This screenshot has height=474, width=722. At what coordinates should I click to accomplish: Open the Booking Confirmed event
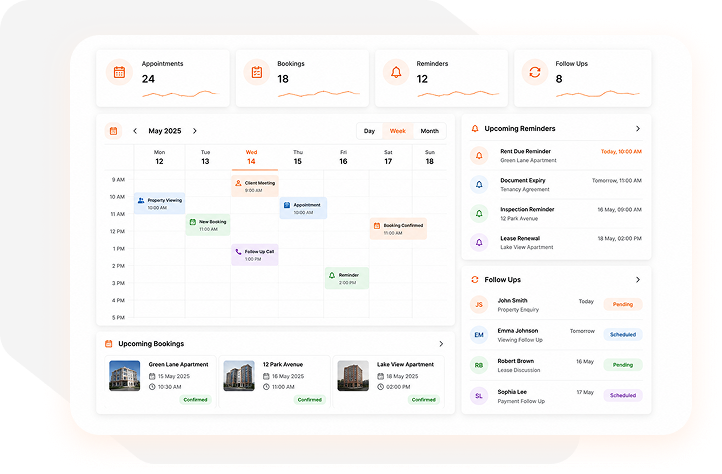click(398, 229)
